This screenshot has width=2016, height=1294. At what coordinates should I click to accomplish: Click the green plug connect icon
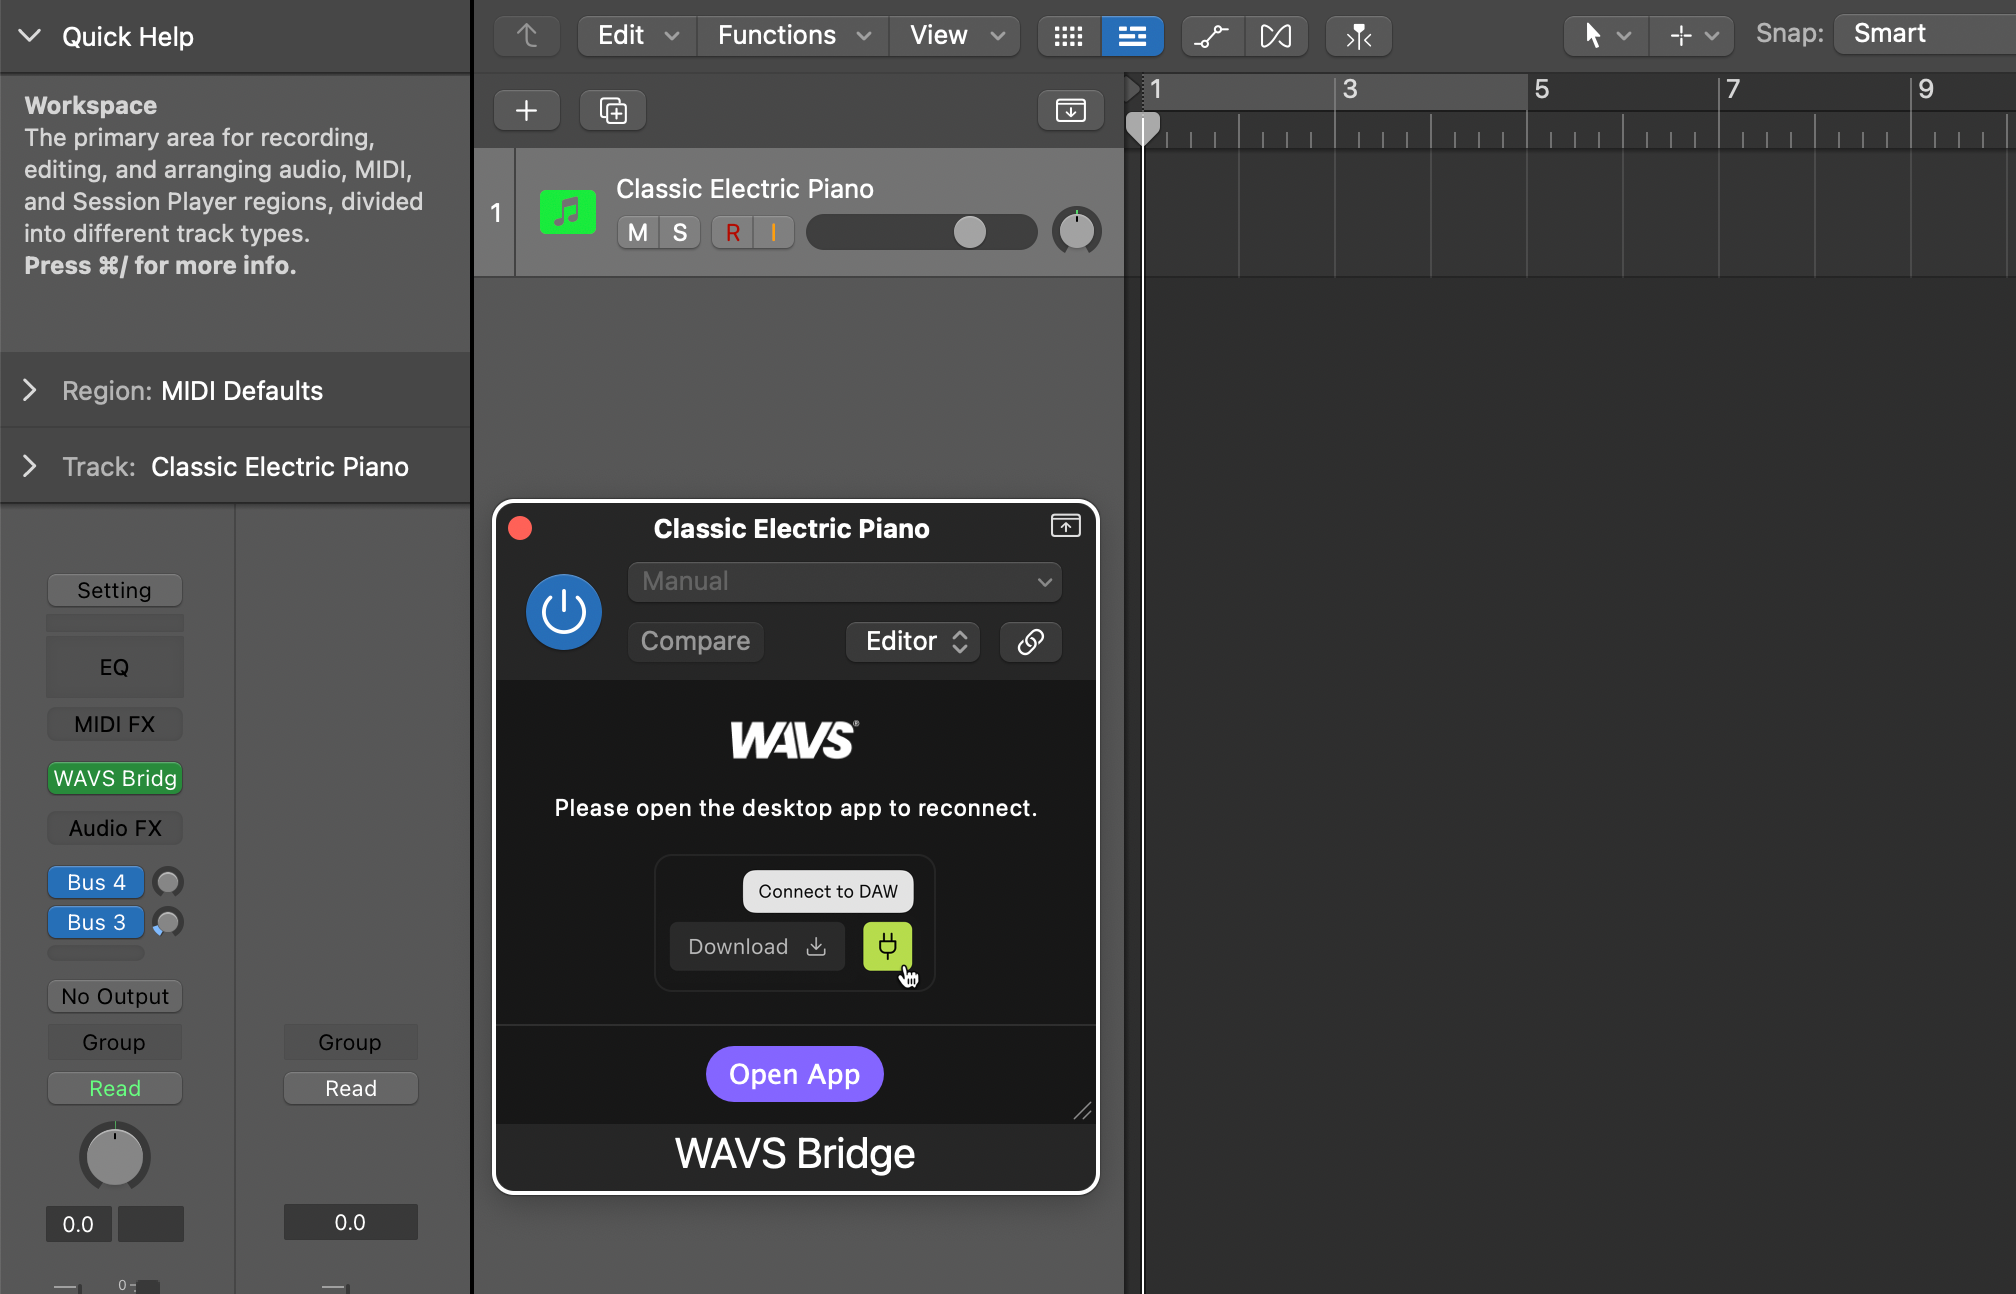(x=887, y=945)
